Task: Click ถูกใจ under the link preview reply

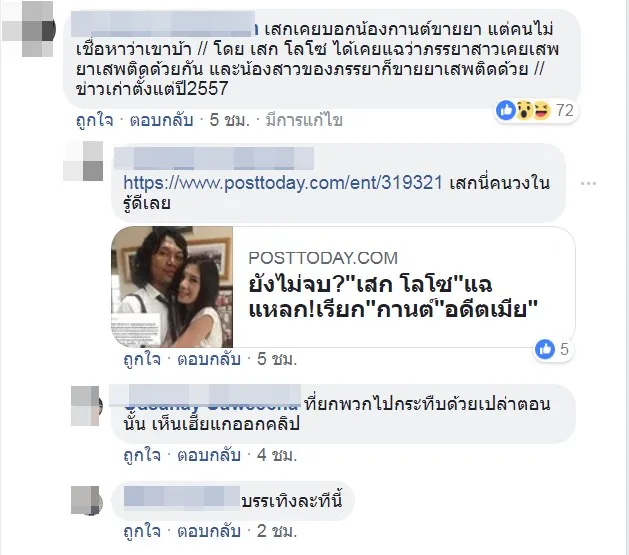Action: 142,359
